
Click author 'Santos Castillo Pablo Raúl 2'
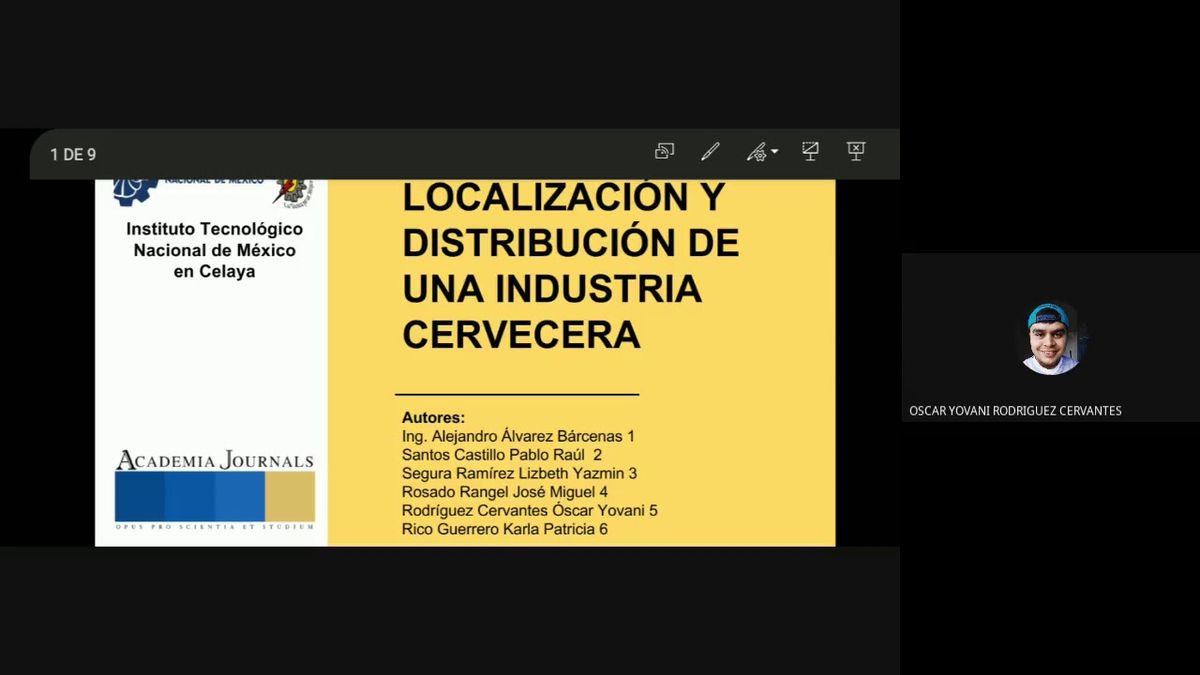(501, 454)
